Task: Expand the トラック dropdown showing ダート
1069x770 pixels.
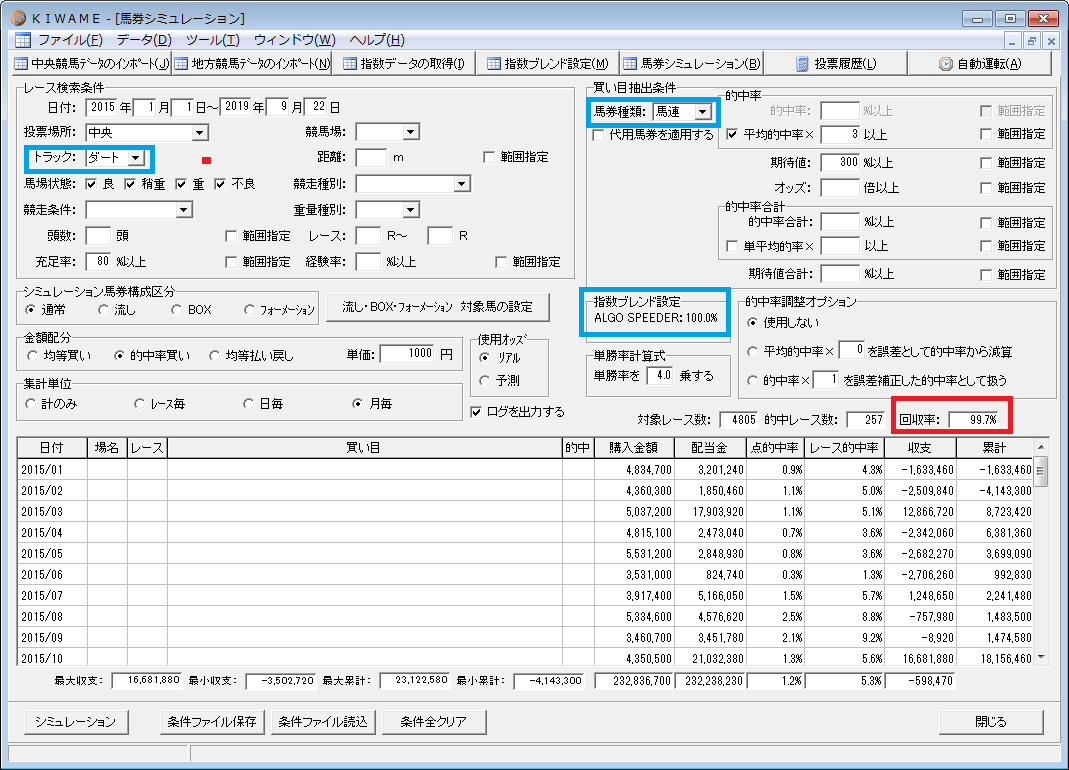Action: point(136,158)
